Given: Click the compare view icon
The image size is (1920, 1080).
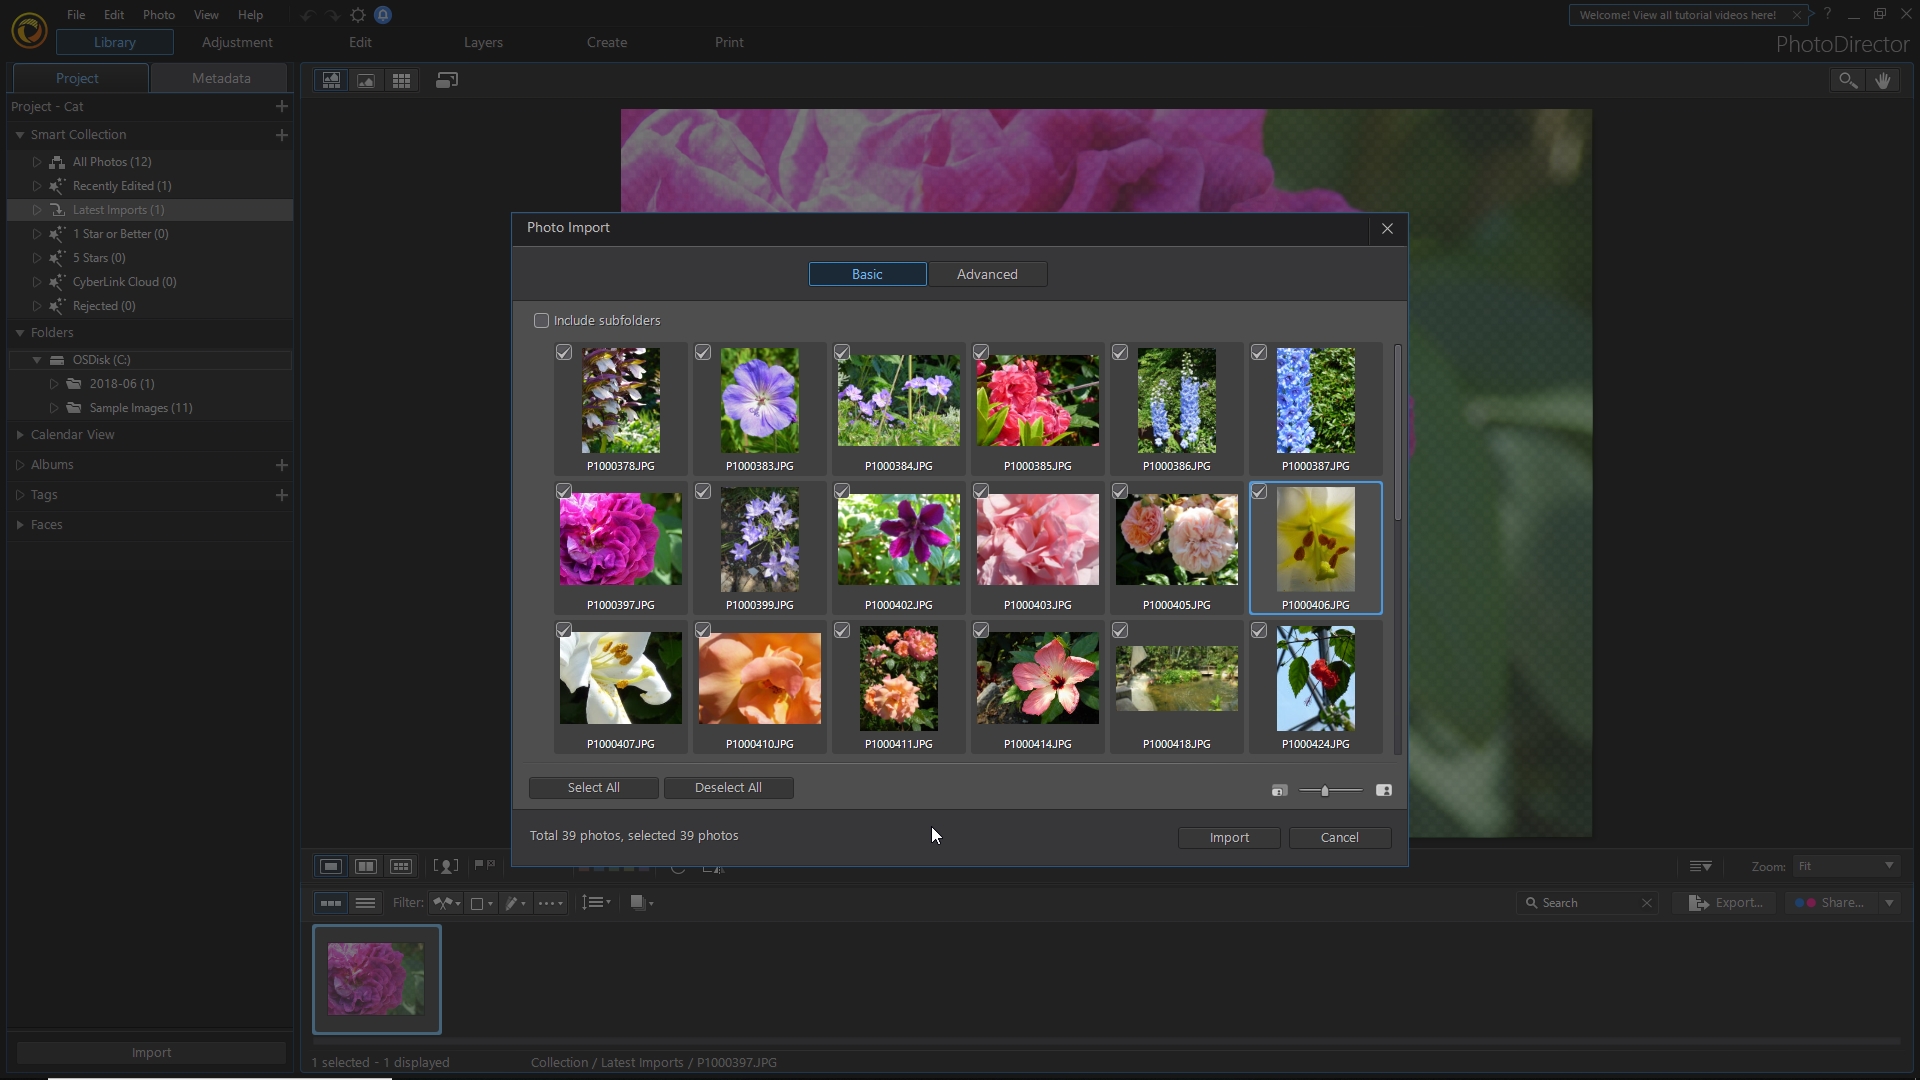Looking at the screenshot, I should (365, 865).
